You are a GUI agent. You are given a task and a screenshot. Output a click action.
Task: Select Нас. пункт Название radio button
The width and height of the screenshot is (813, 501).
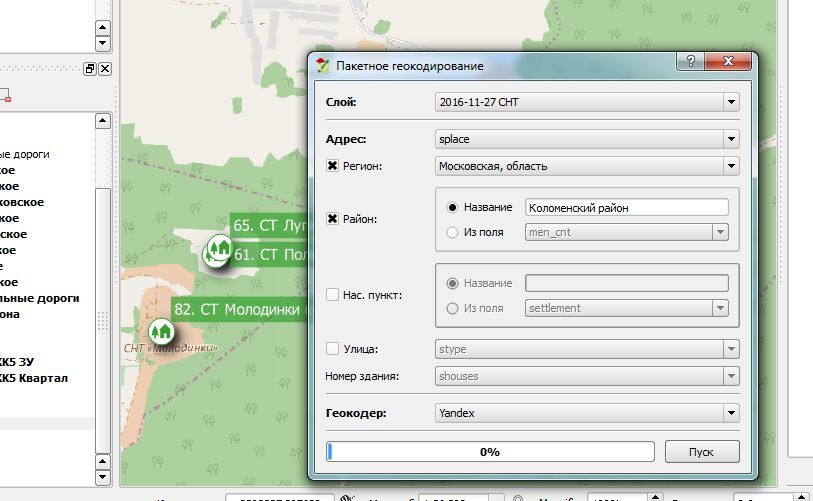click(452, 283)
